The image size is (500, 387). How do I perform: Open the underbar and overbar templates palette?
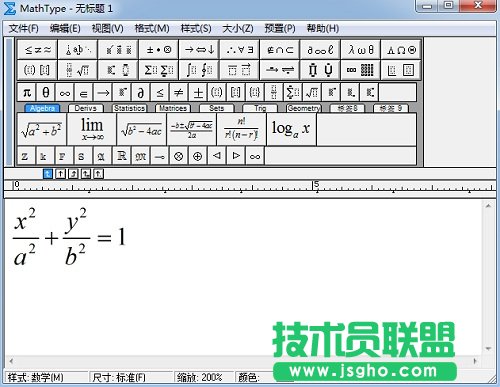pos(240,70)
